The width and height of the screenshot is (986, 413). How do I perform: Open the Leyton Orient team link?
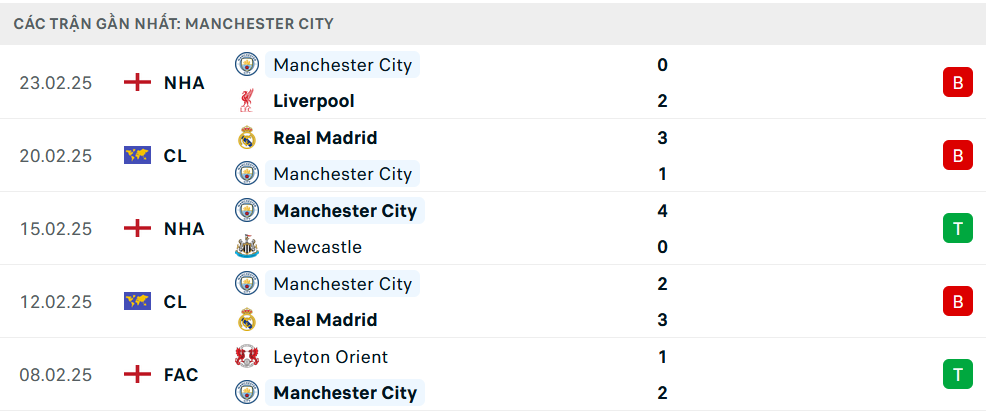pos(330,357)
